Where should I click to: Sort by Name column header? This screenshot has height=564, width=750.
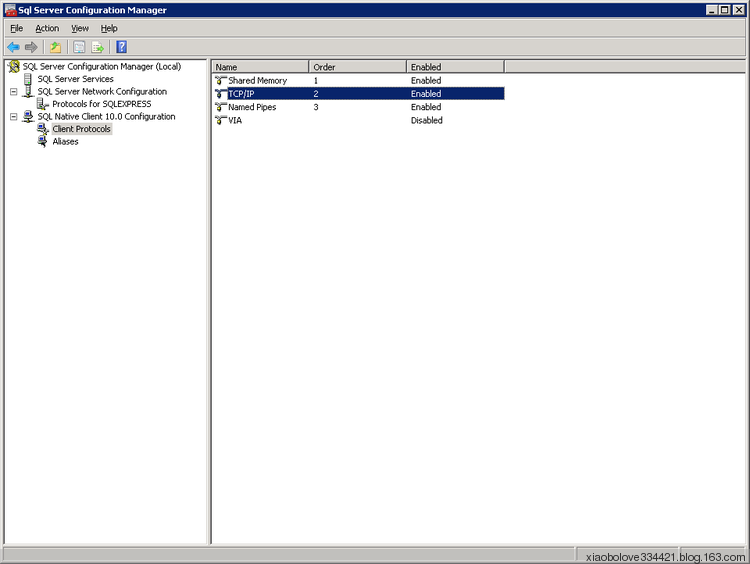(x=261, y=67)
